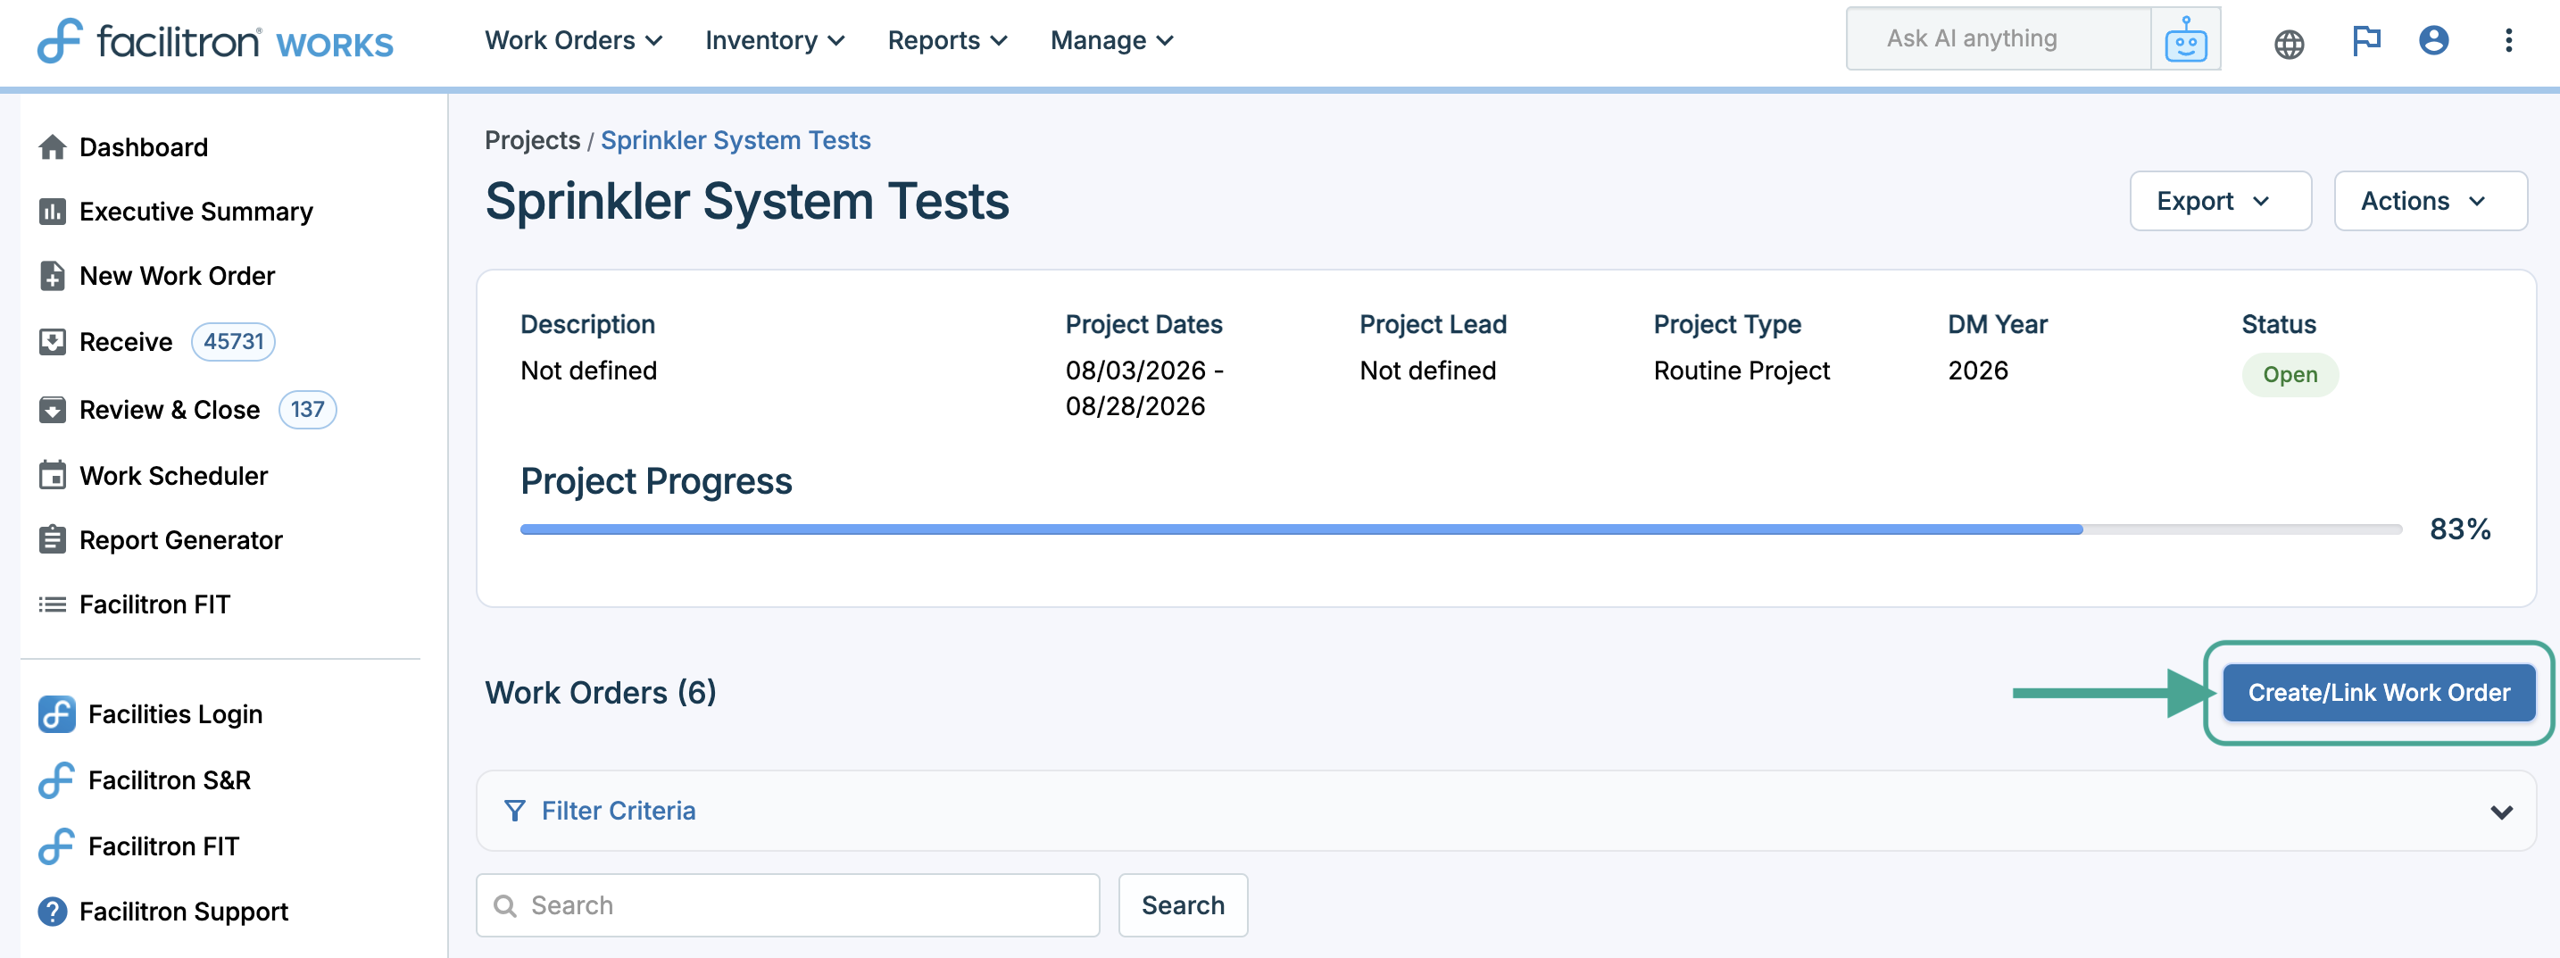Go back to Projects breadcrumb
Image resolution: width=2560 pixels, height=958 pixels.
tap(532, 140)
